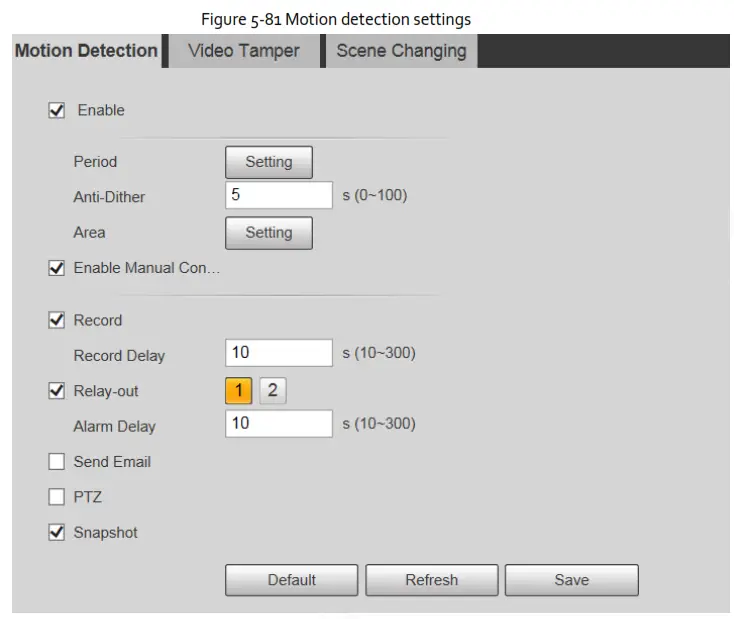Open the Area Setting button
Viewport: 734px width, 619px height.
point(269,233)
